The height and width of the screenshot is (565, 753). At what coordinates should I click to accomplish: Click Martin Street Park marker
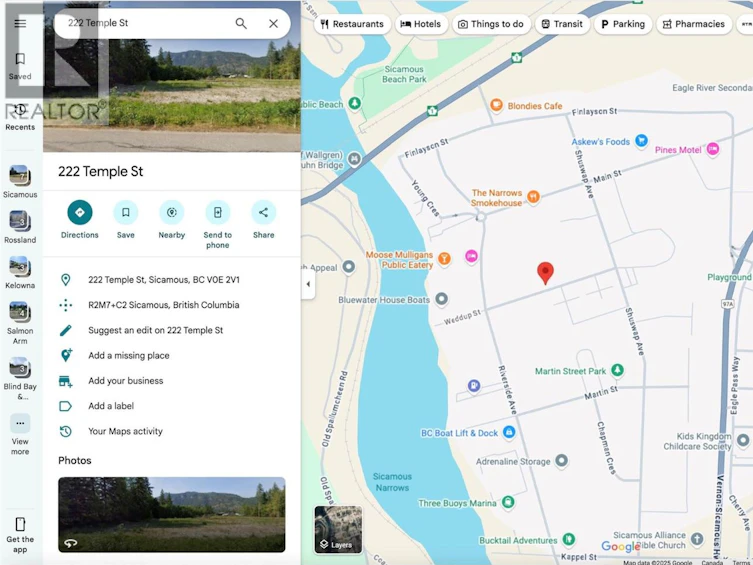point(618,370)
